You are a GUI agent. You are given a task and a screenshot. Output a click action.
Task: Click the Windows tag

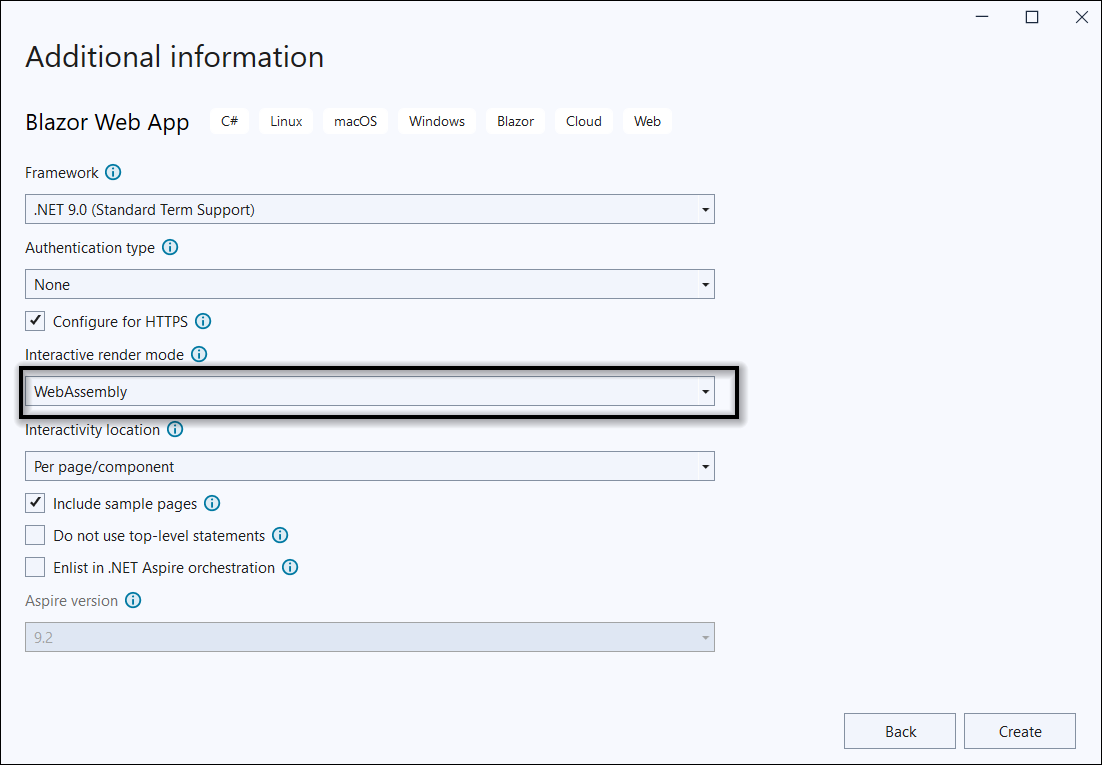[x=437, y=121]
